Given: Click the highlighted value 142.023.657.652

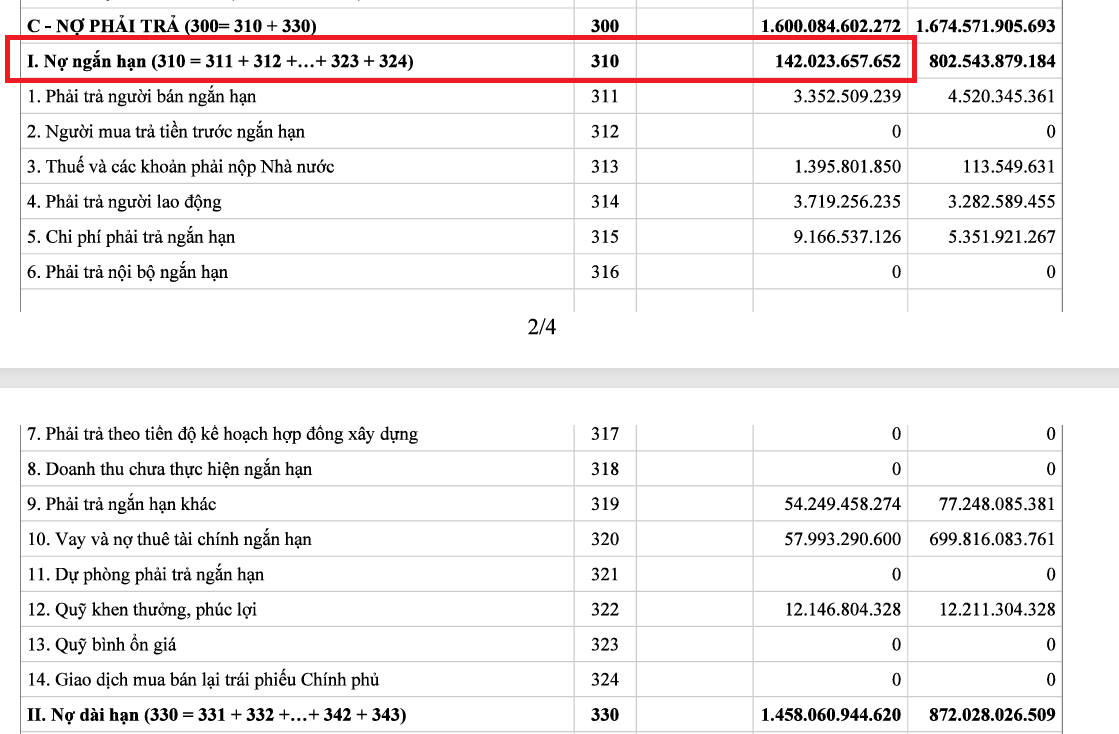Looking at the screenshot, I should click(x=837, y=61).
